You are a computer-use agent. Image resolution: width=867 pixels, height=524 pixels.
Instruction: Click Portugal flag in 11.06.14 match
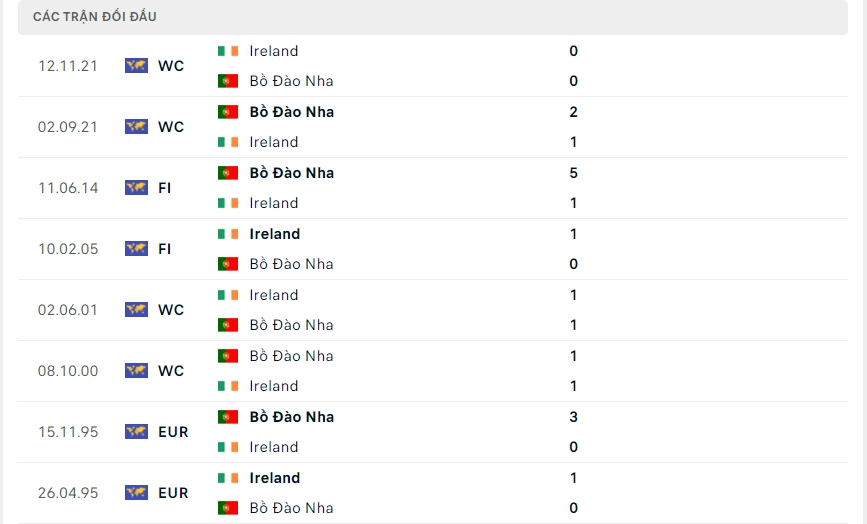click(x=228, y=173)
